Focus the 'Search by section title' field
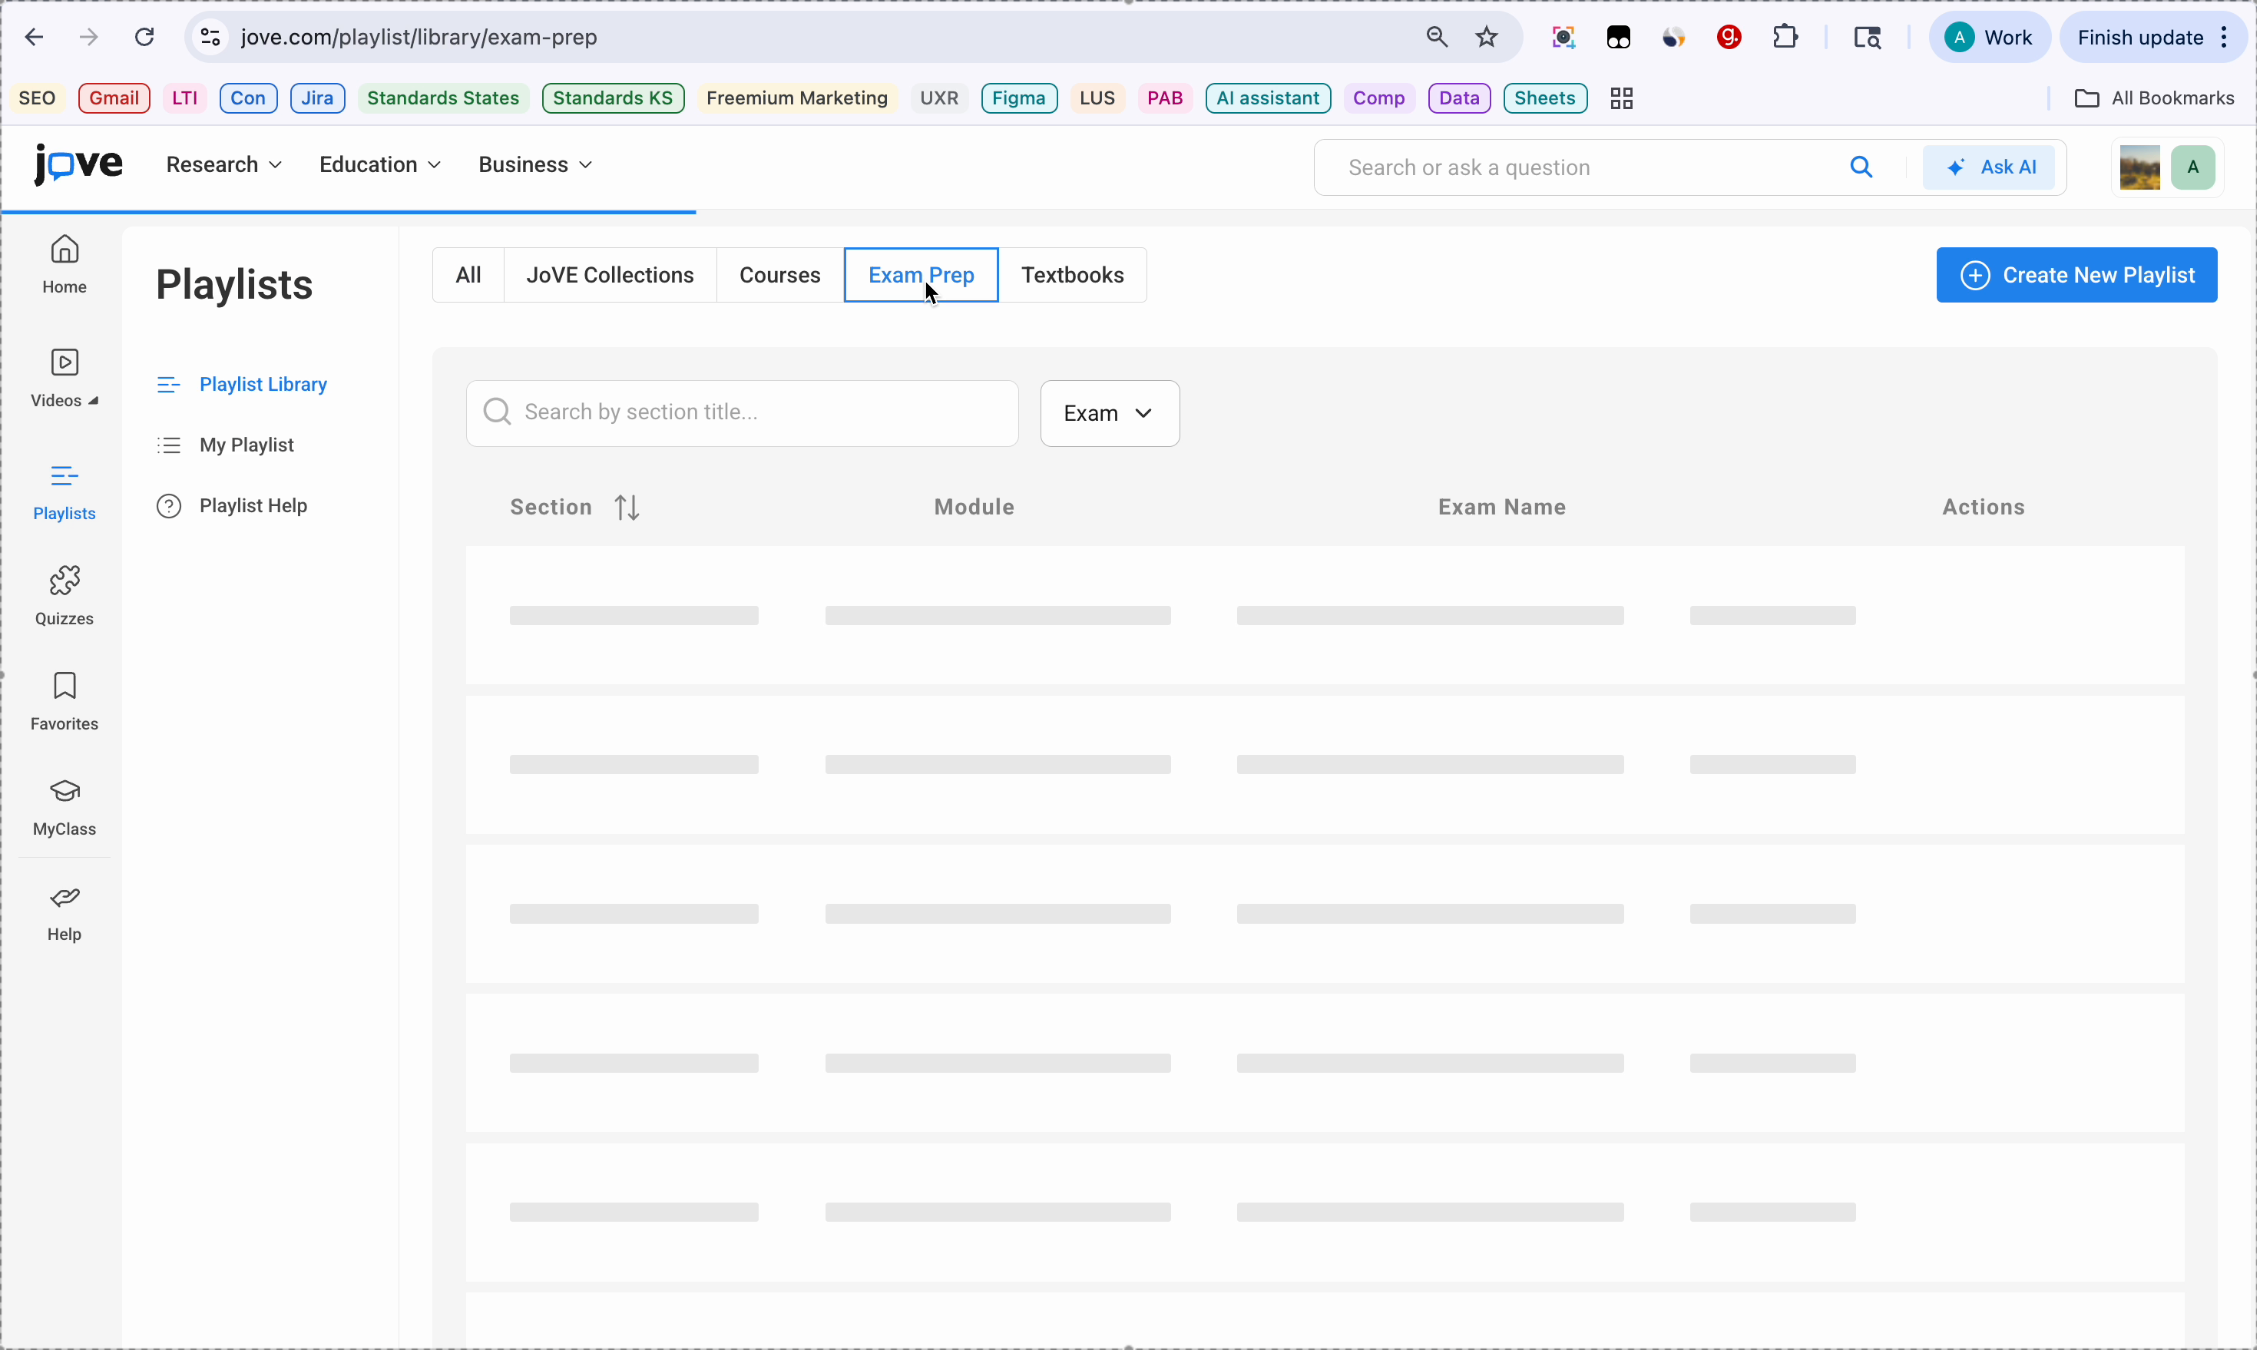2257x1350 pixels. 742,413
